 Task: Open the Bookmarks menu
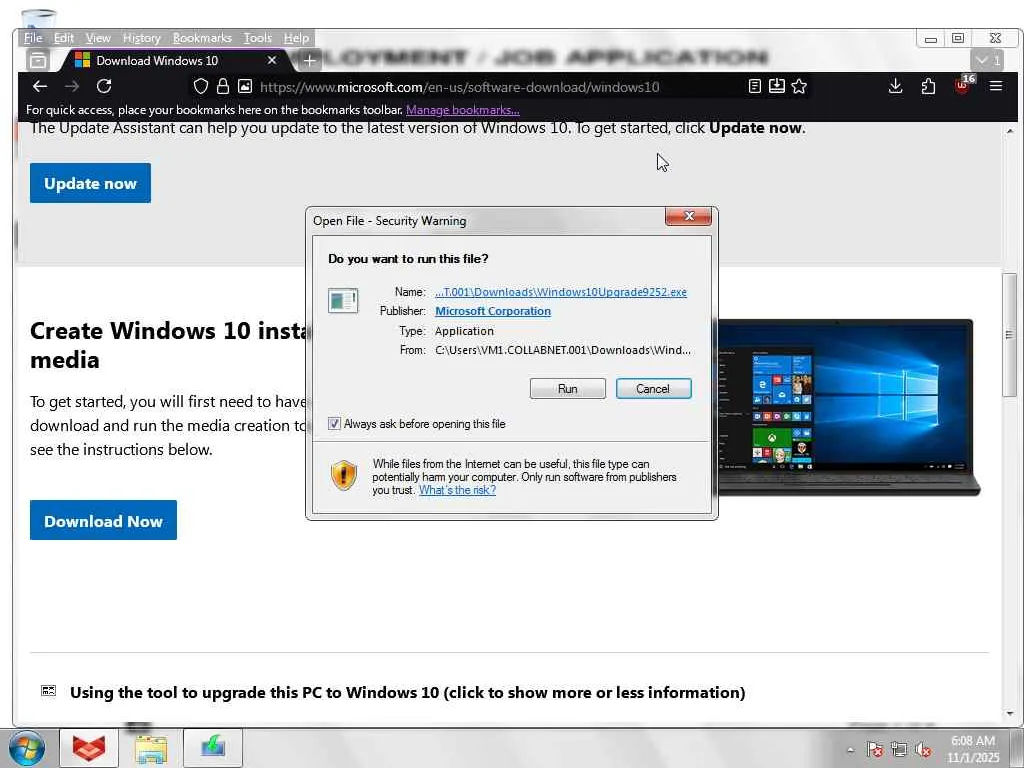tap(202, 38)
